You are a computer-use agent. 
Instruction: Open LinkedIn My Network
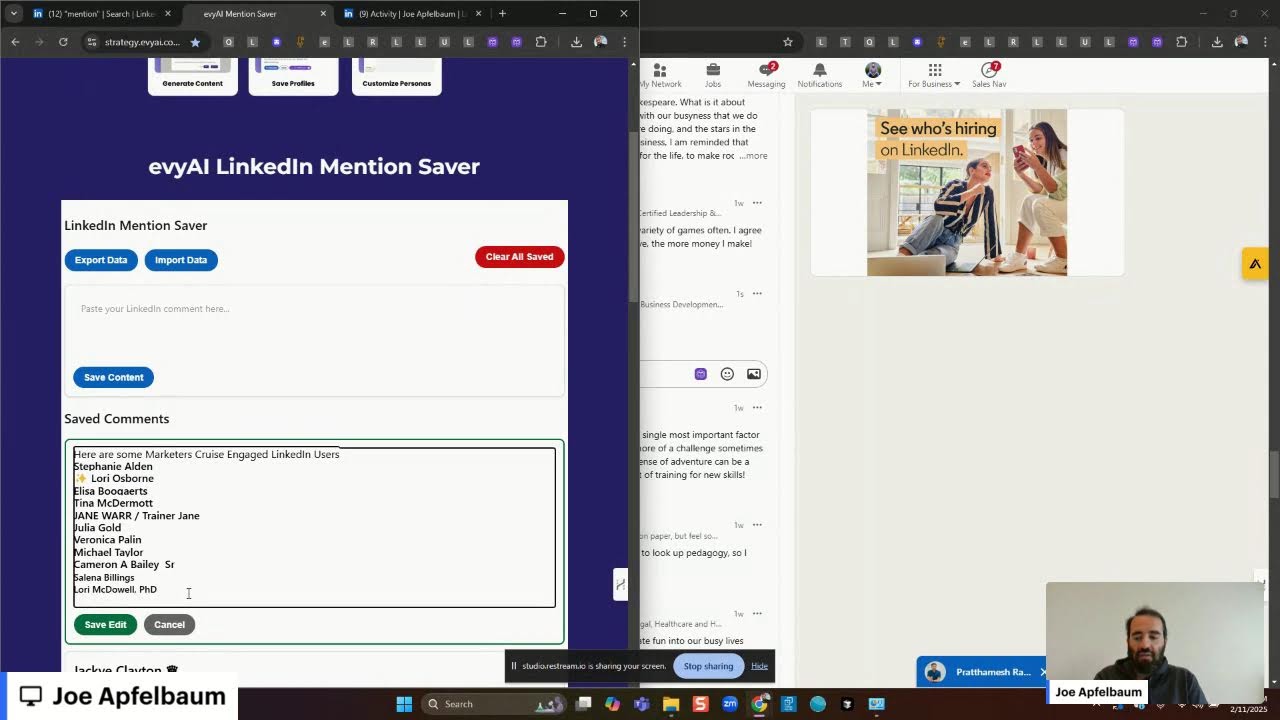click(660, 75)
